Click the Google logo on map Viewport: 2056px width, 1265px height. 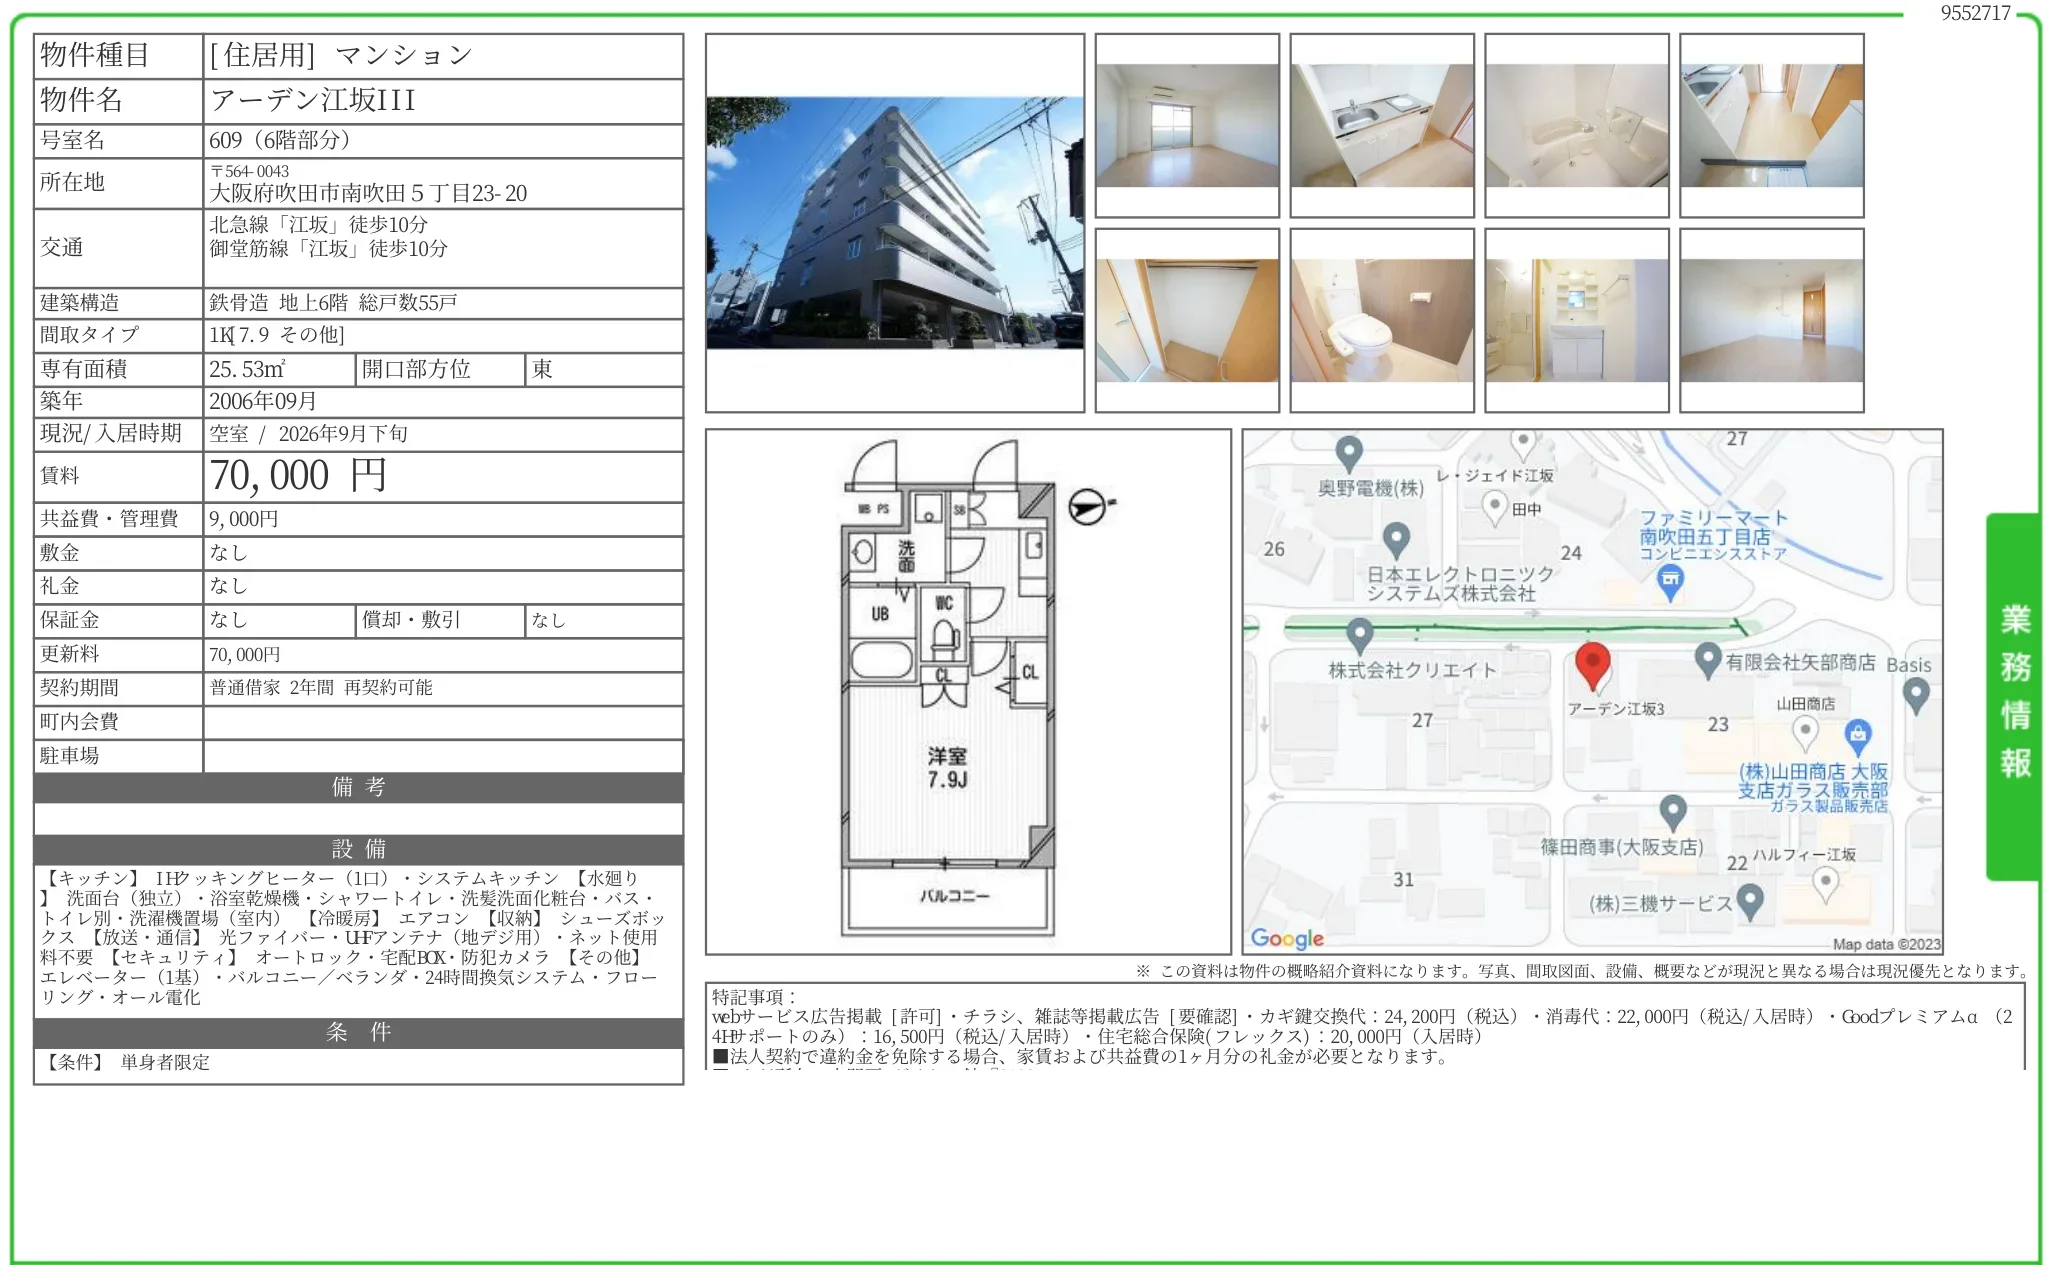[x=1287, y=938]
